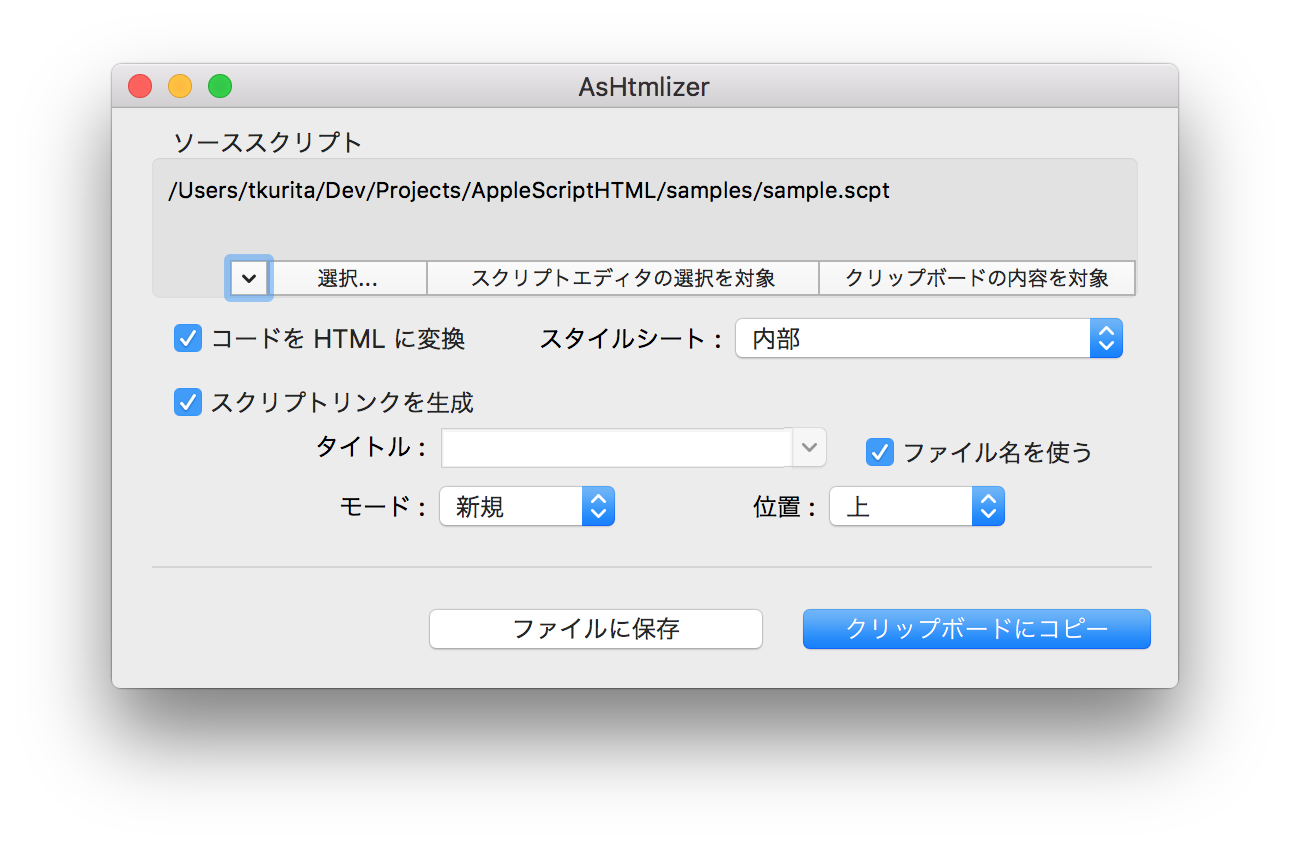Click into the タイトル text field
The width and height of the screenshot is (1290, 848).
pos(616,448)
